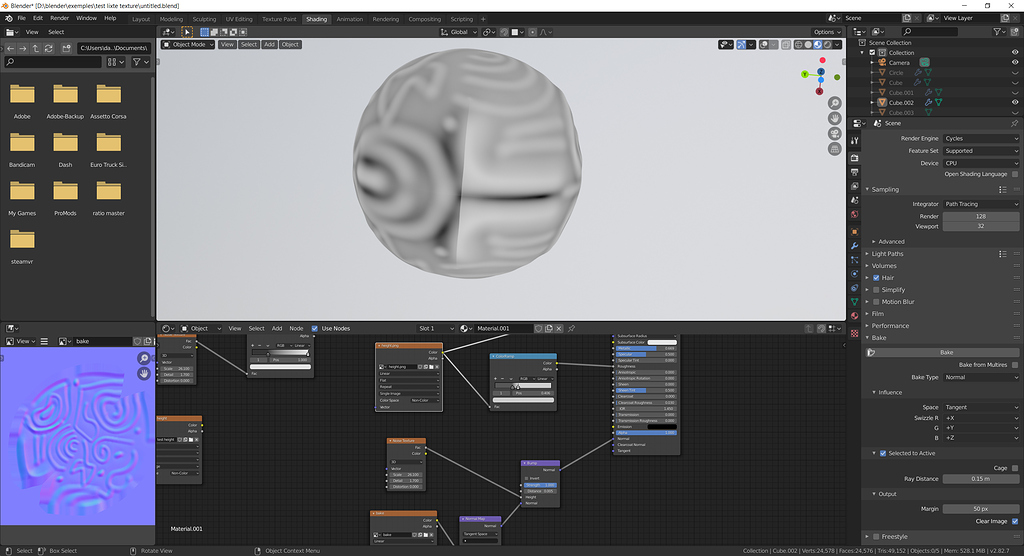Open the Render menu
Image resolution: width=1024 pixels, height=556 pixels.
point(59,18)
